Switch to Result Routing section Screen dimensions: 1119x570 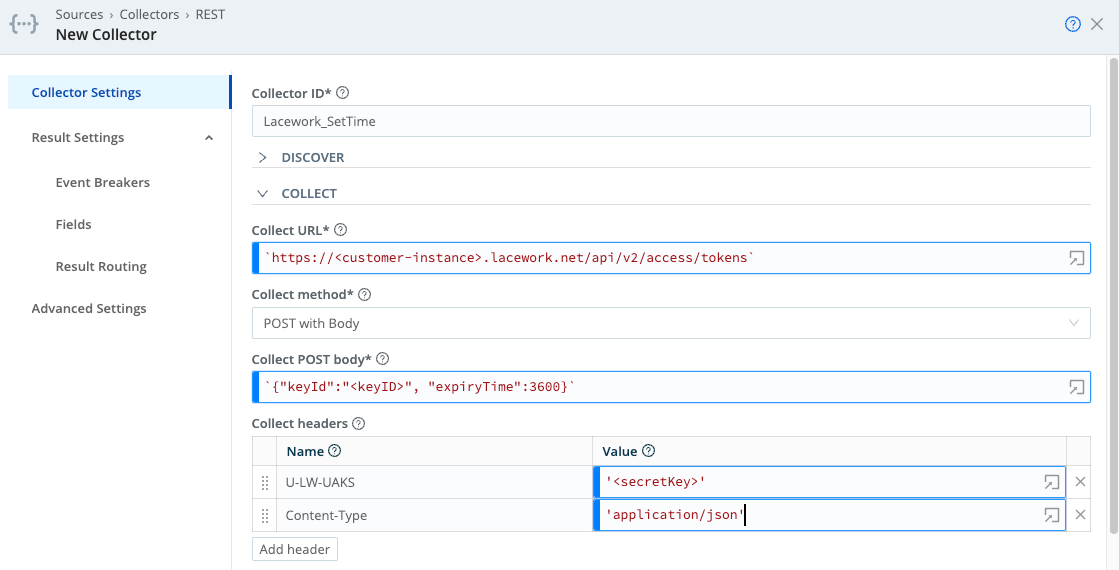101,267
